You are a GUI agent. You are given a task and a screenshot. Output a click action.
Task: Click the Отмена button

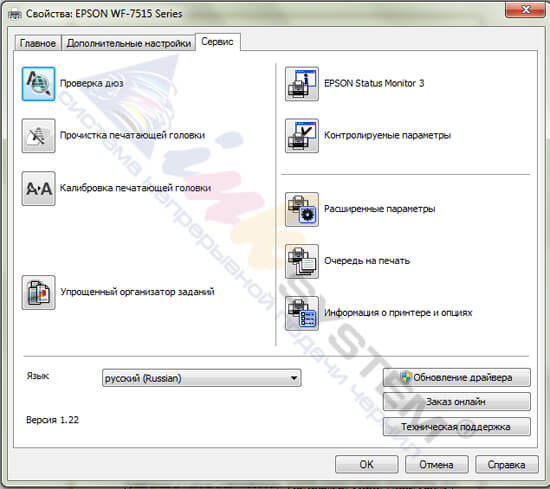[437, 464]
